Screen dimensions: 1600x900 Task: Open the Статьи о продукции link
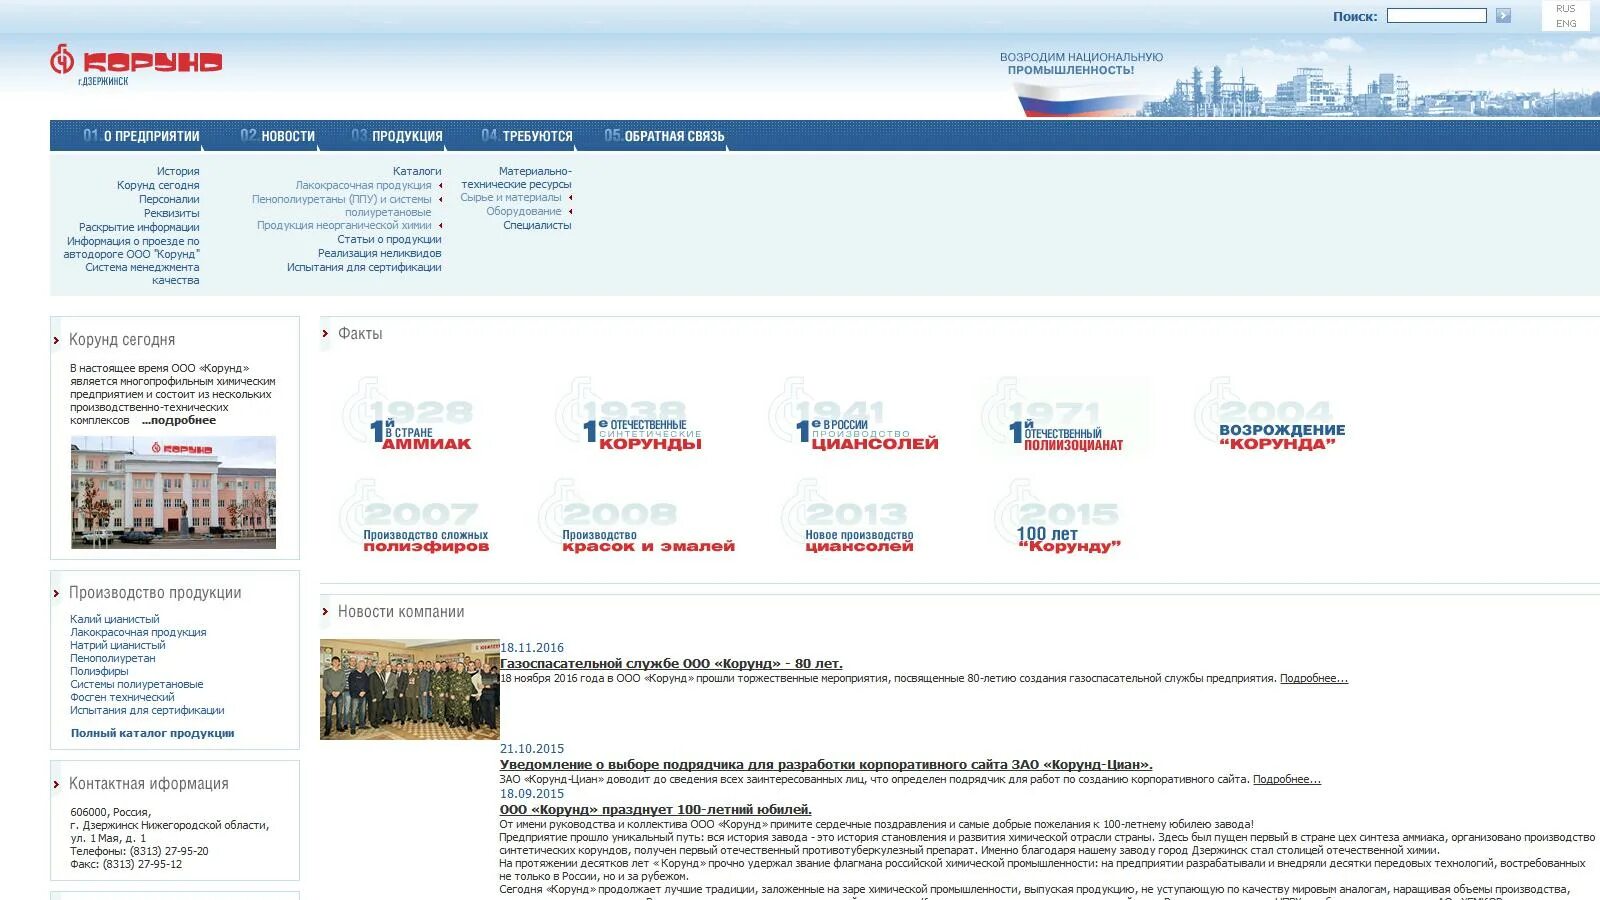(x=389, y=240)
